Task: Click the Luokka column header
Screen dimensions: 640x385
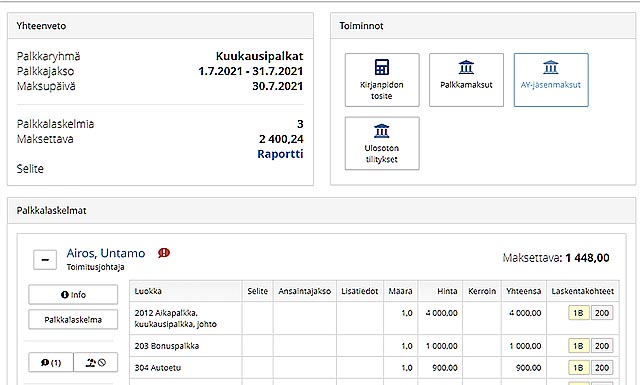Action: click(x=148, y=291)
